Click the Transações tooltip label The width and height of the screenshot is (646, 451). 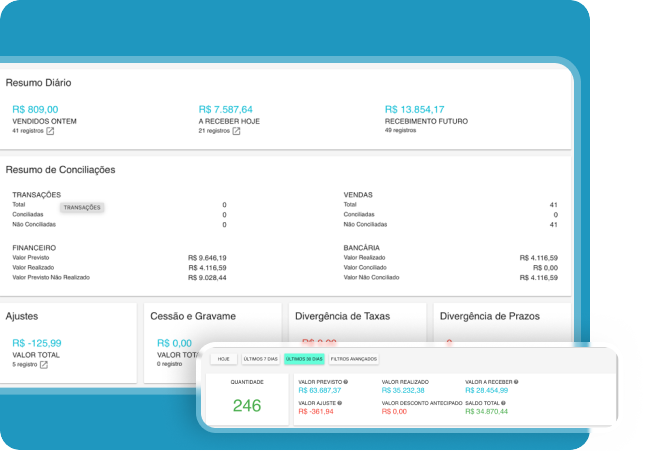coord(81,208)
